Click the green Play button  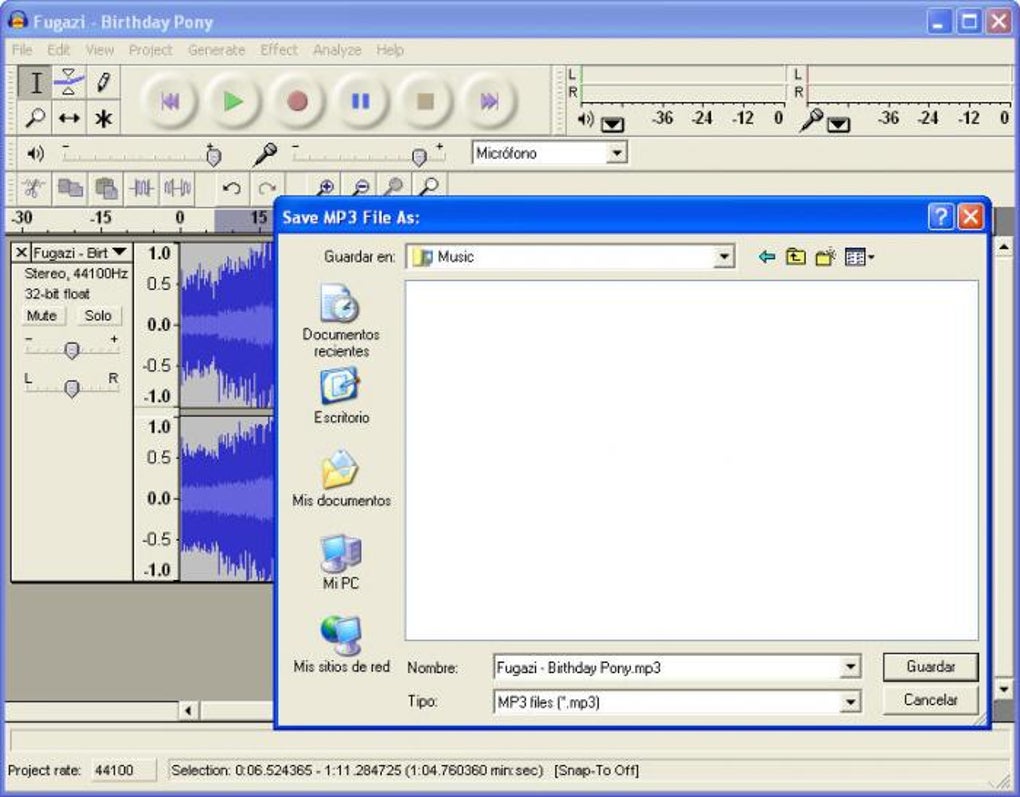[x=234, y=101]
